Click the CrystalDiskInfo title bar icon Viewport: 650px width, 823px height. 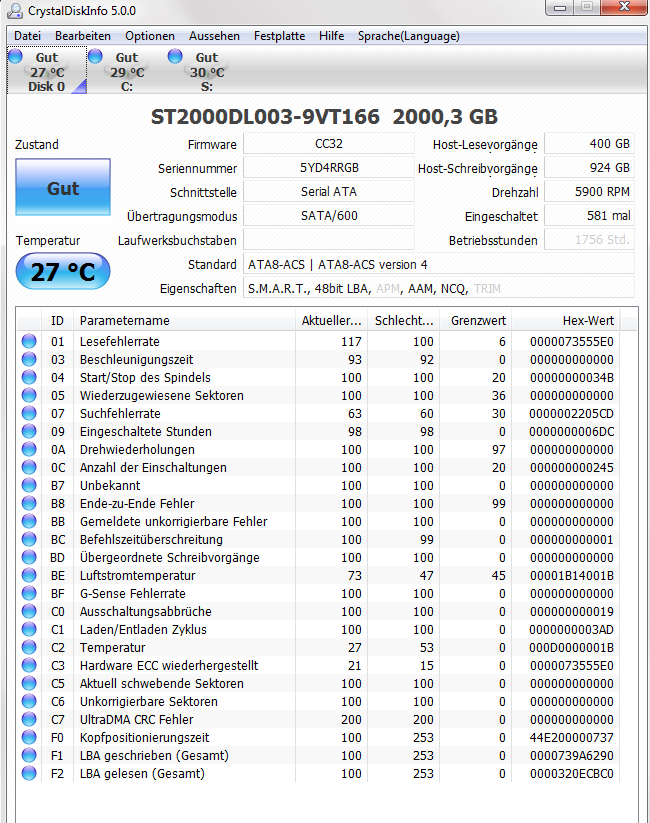[x=16, y=10]
